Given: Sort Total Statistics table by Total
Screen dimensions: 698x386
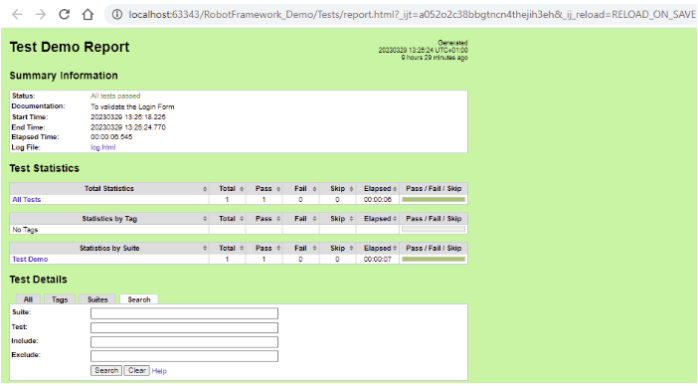Looking at the screenshot, I should (x=227, y=189).
